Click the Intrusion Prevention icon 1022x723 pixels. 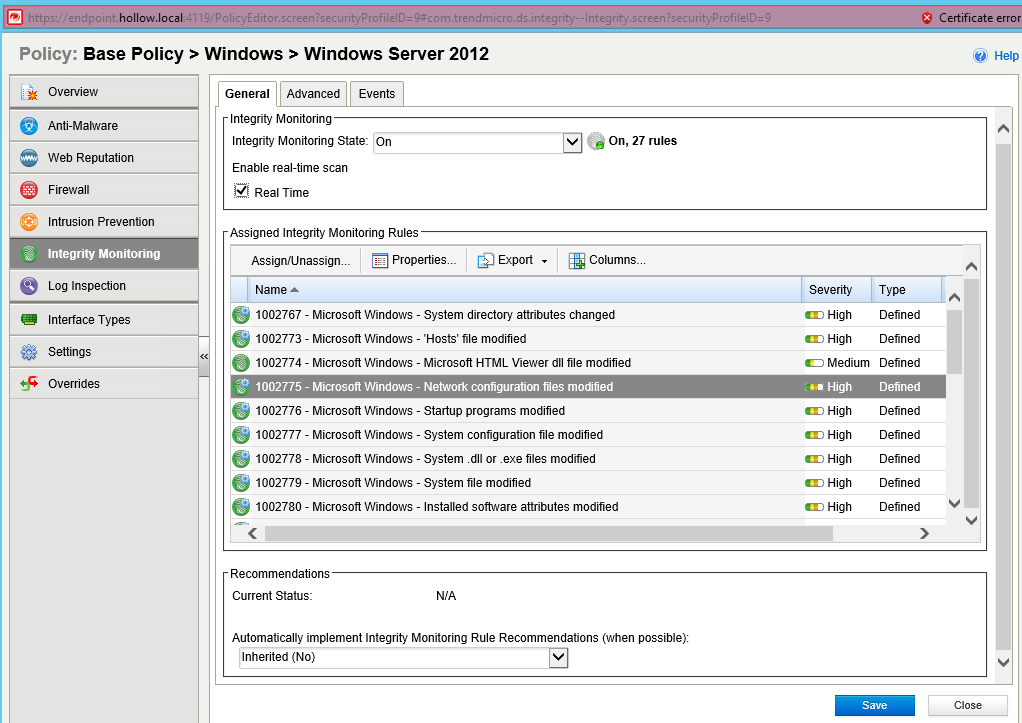click(x=29, y=222)
